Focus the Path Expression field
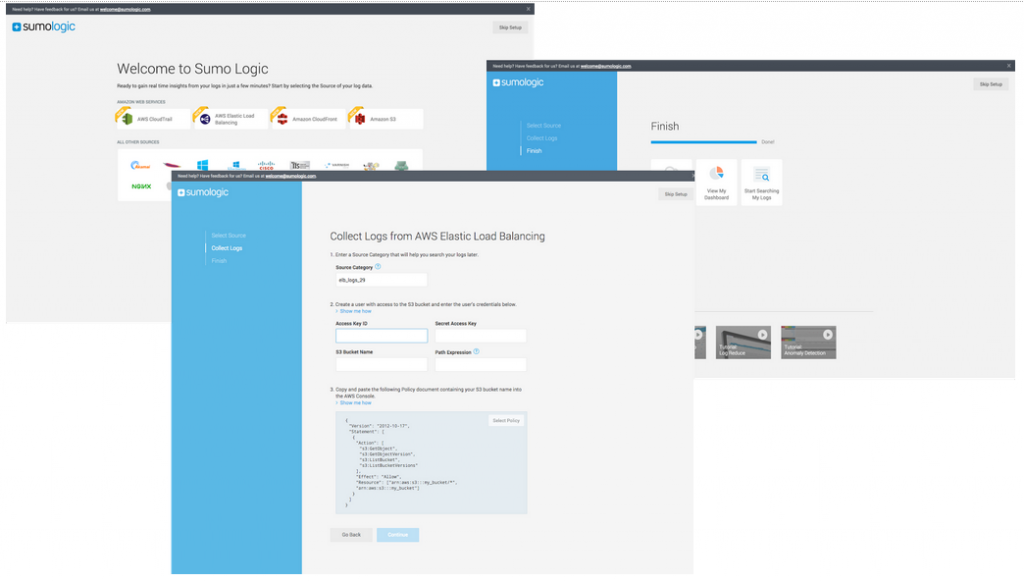Viewport: 1024px width, 582px height. (480, 364)
